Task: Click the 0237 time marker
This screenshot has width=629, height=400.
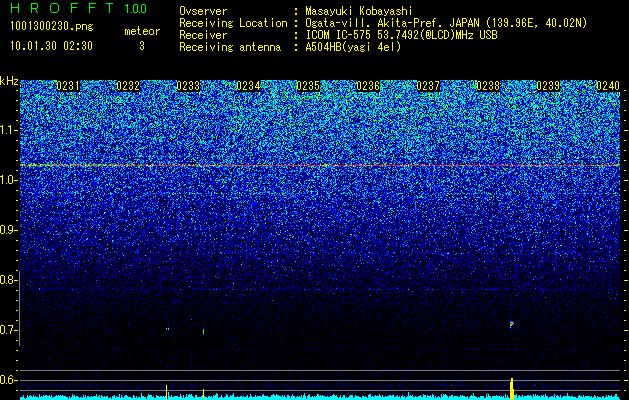Action: [x=428, y=86]
